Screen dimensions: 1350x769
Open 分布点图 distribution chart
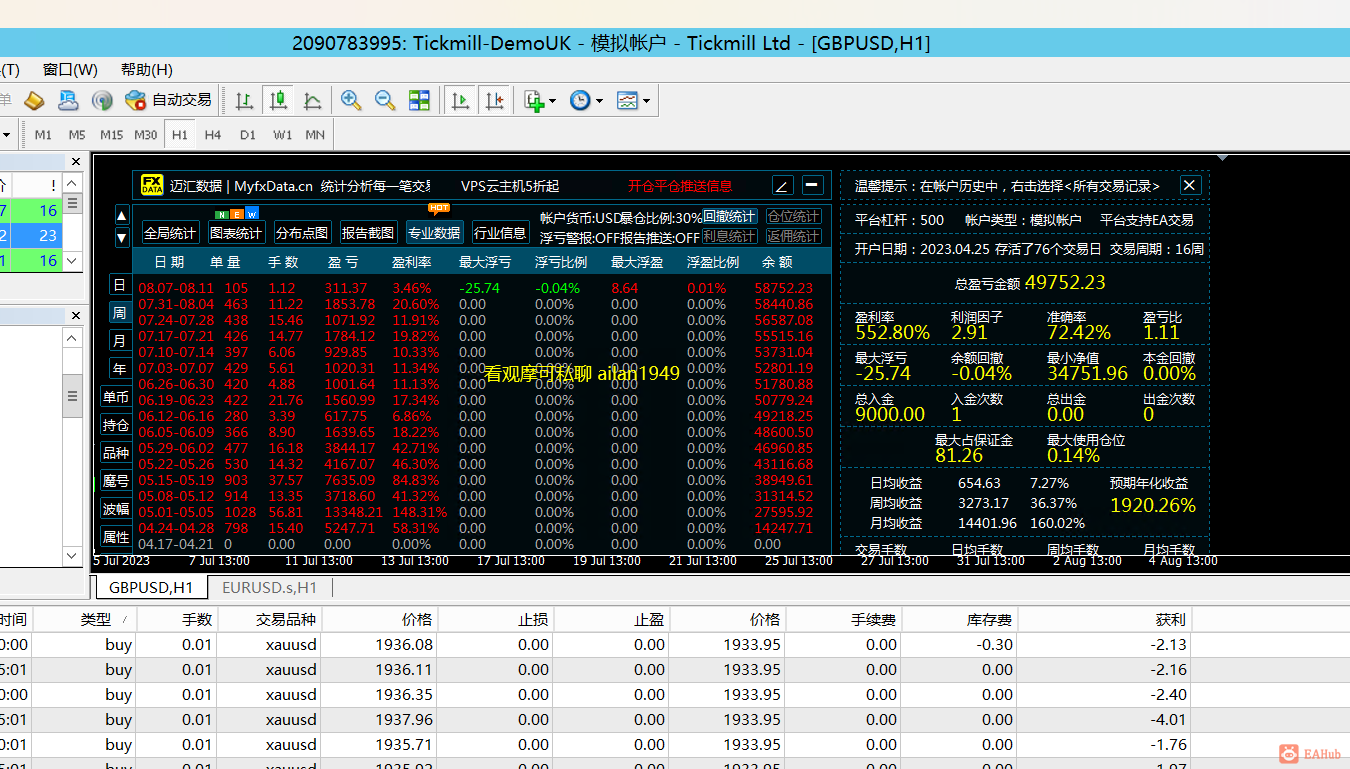coord(302,233)
